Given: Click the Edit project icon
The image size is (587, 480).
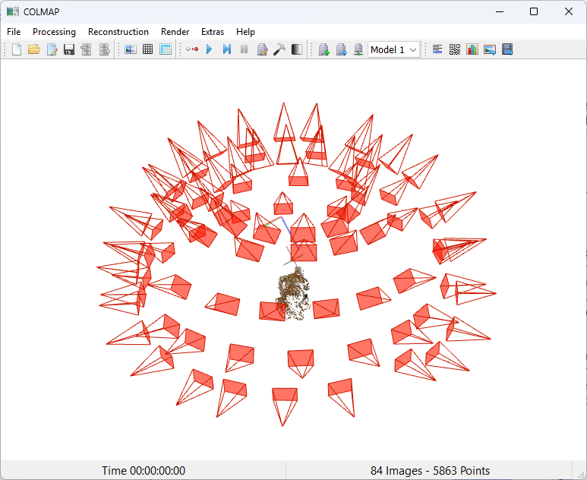Looking at the screenshot, I should [52, 49].
